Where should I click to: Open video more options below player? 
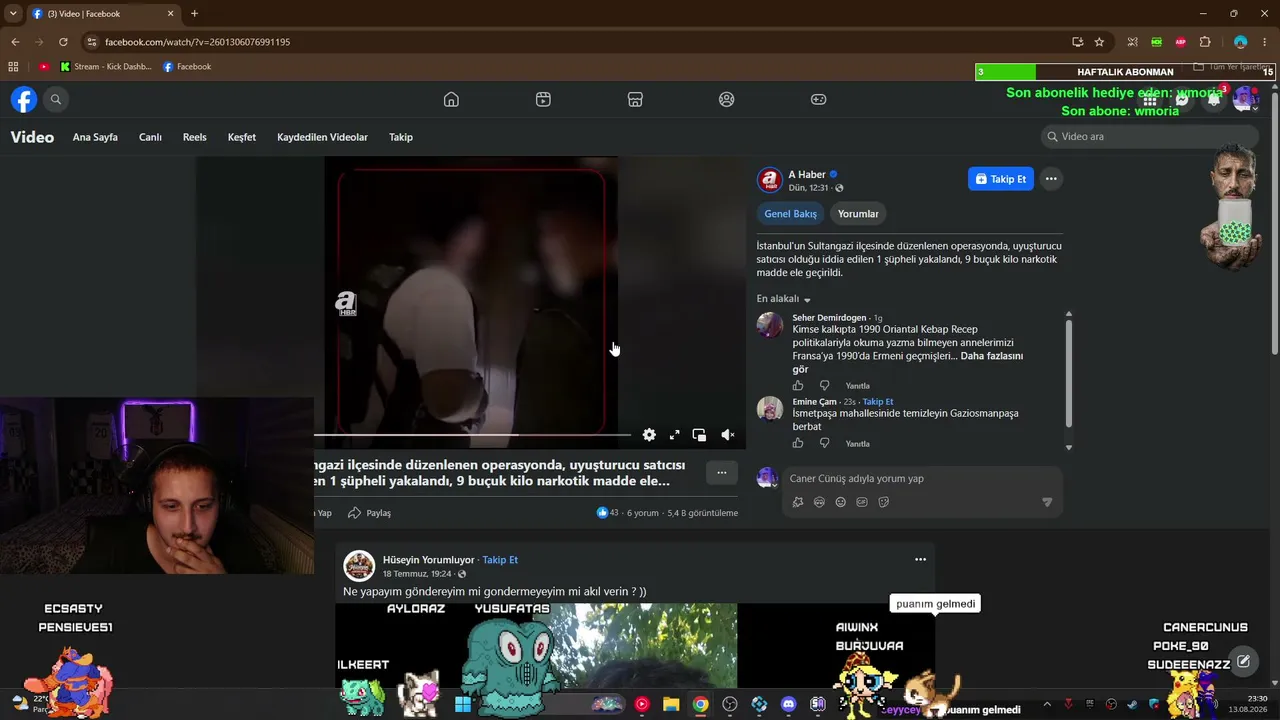pyautogui.click(x=721, y=473)
